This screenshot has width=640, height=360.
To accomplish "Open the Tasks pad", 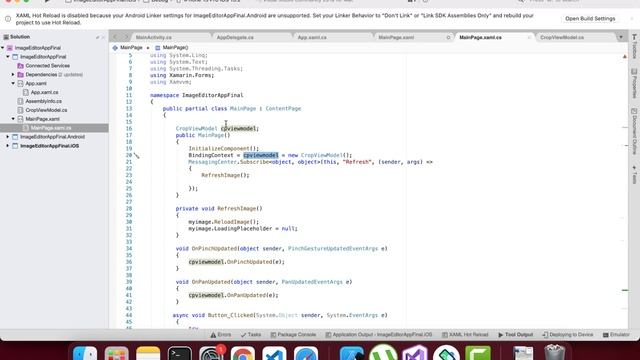I will point(251,335).
